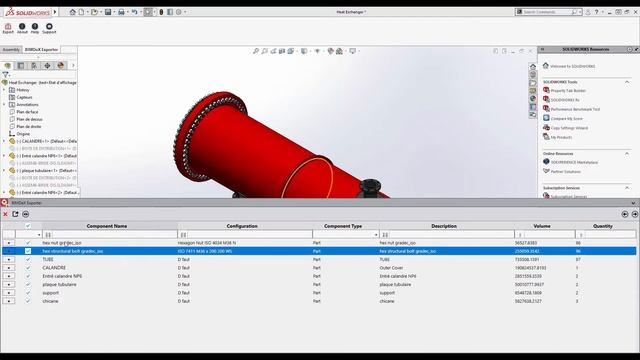
Task: Expand the SOLIDWORKS menu arrow beside the logo
Action: pyautogui.click(x=55, y=12)
